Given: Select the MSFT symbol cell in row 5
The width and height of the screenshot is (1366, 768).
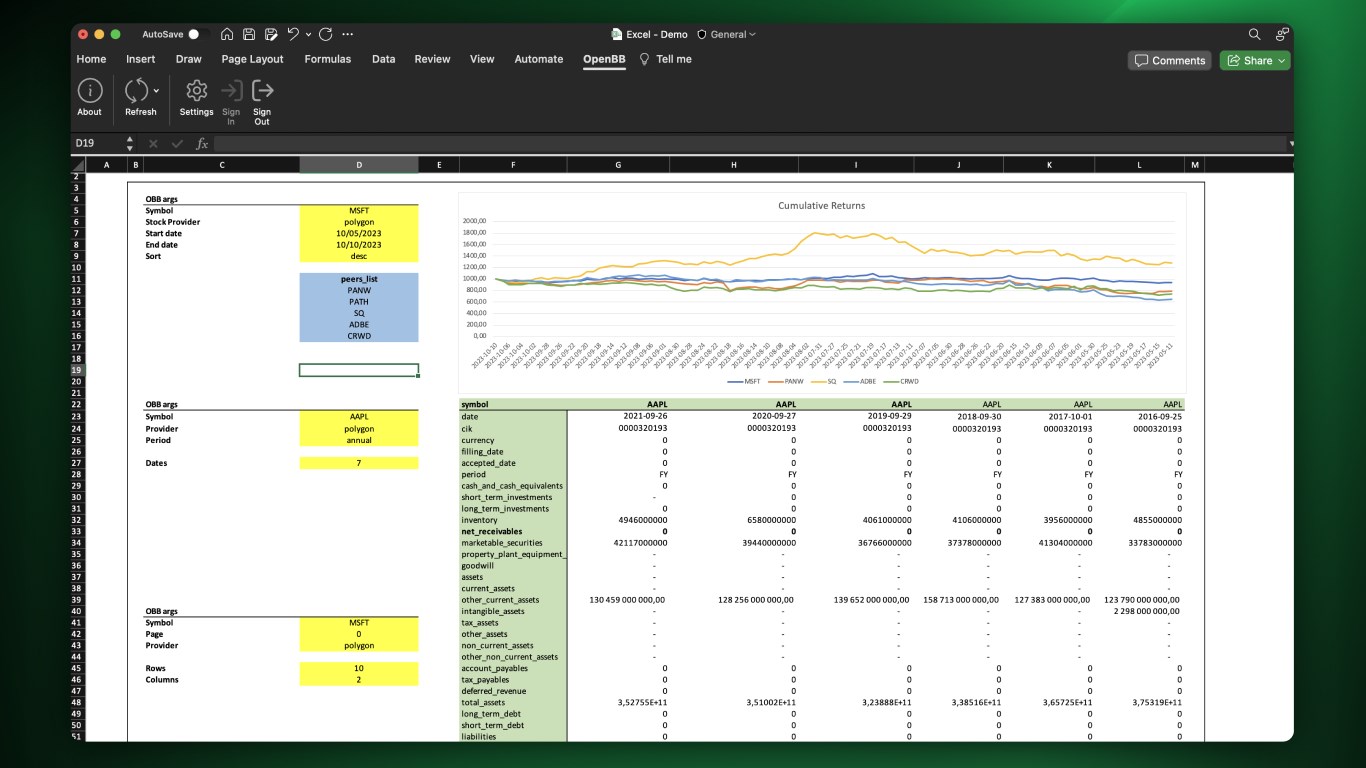Looking at the screenshot, I should click(359, 211).
